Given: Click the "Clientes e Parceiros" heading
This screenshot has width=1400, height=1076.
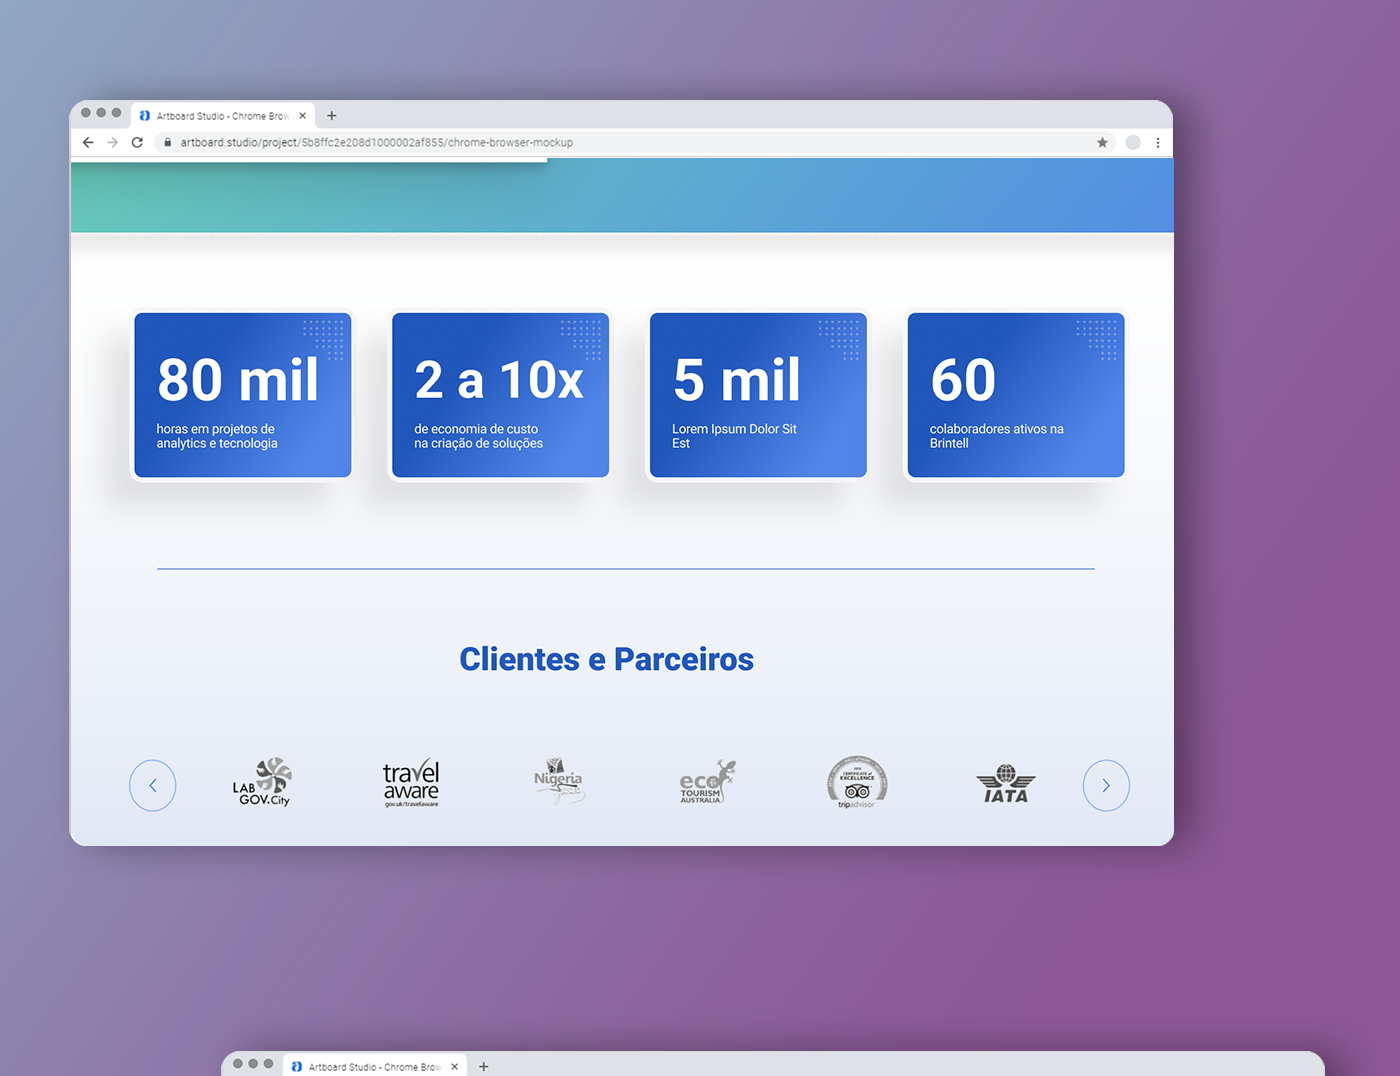Looking at the screenshot, I should point(606,659).
